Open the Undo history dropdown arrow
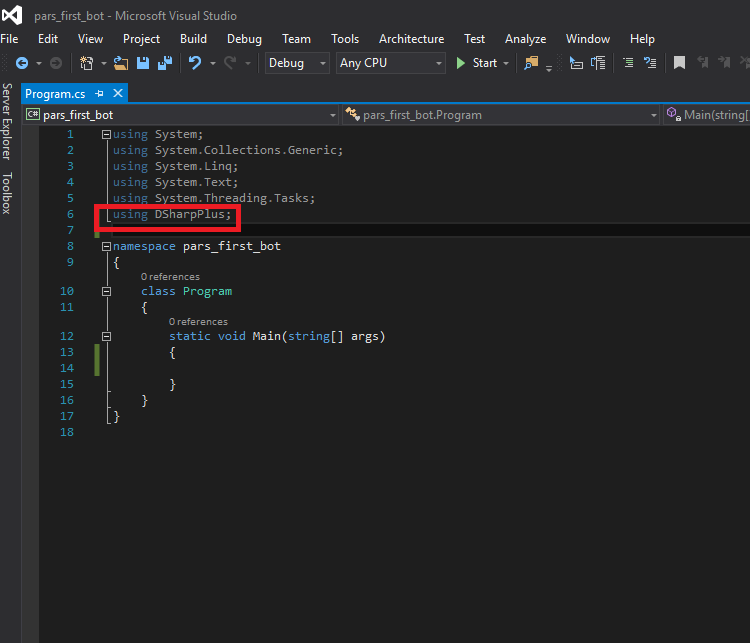Image resolution: width=750 pixels, height=643 pixels. tap(212, 63)
